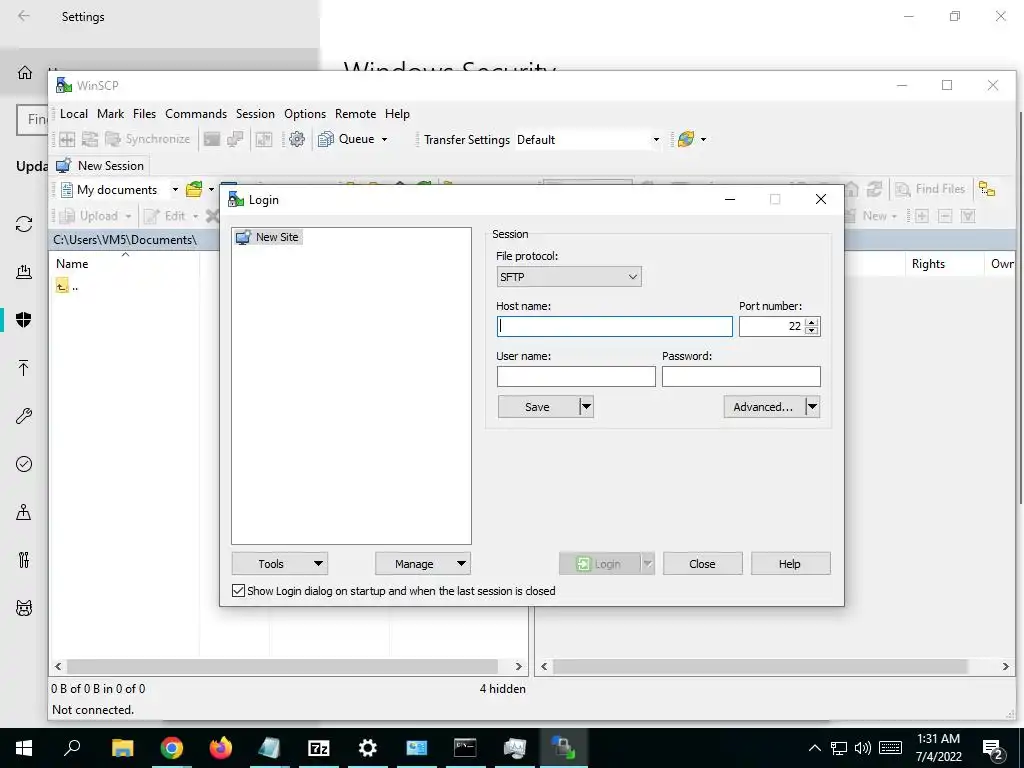Click the Synchronize toolbar button
Image resolution: width=1024 pixels, height=768 pixels.
point(148,139)
